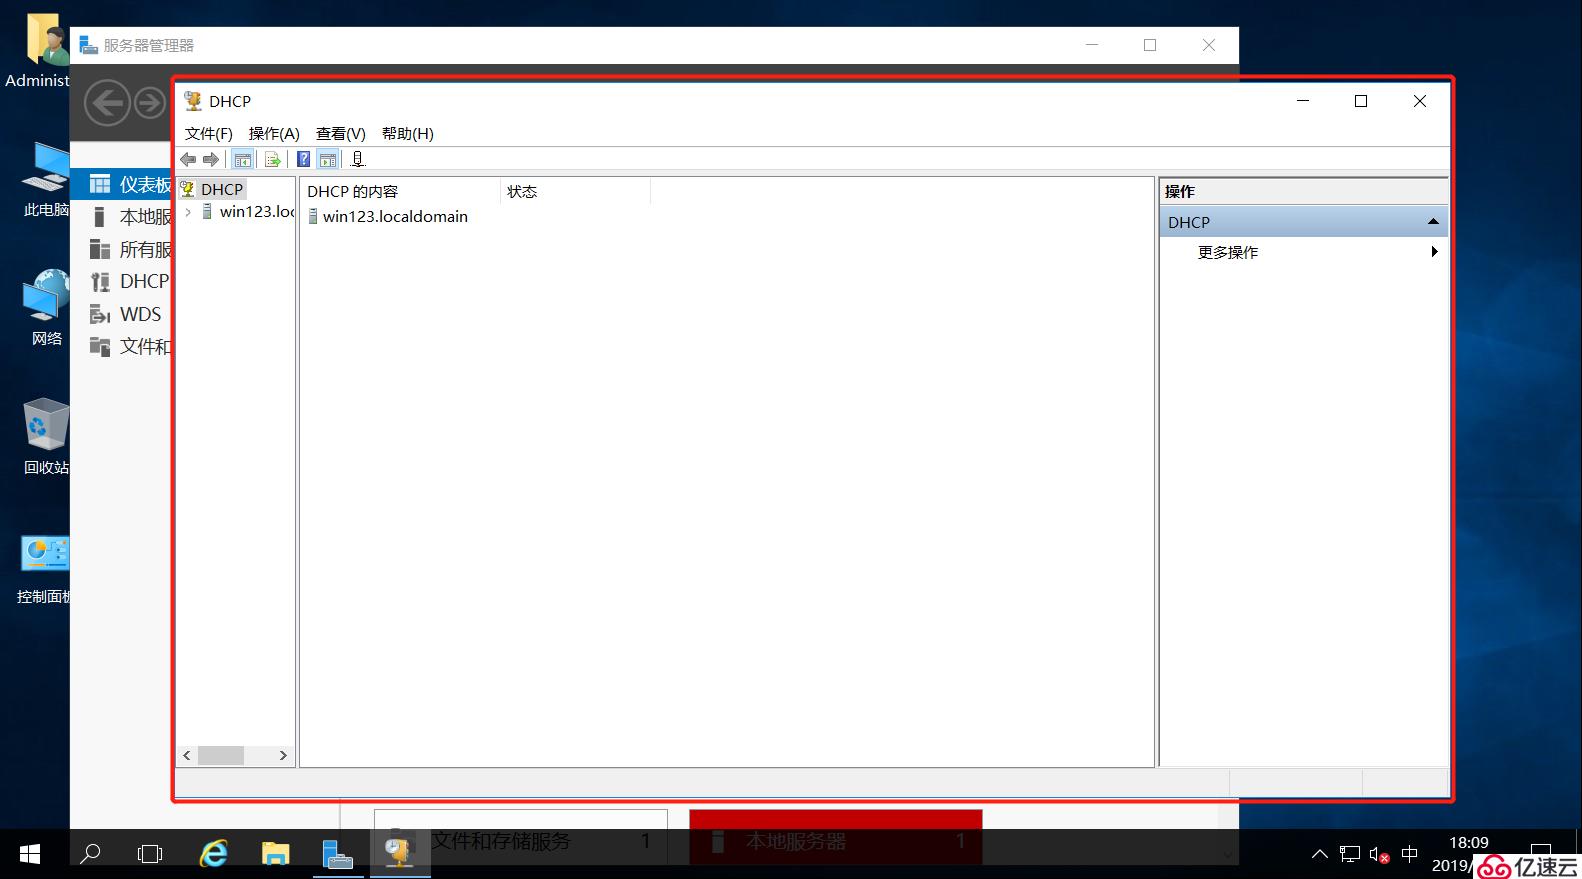Viewport: 1582px width, 879px height.
Task: Click the Export List toolbar icon
Action: point(272,159)
